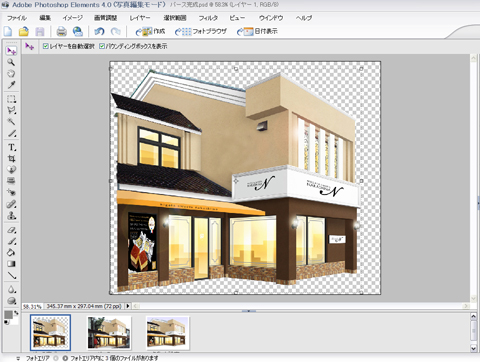Image resolution: width=480 pixels, height=362 pixels.
Task: Select the Type (T) tool
Action: 11,147
